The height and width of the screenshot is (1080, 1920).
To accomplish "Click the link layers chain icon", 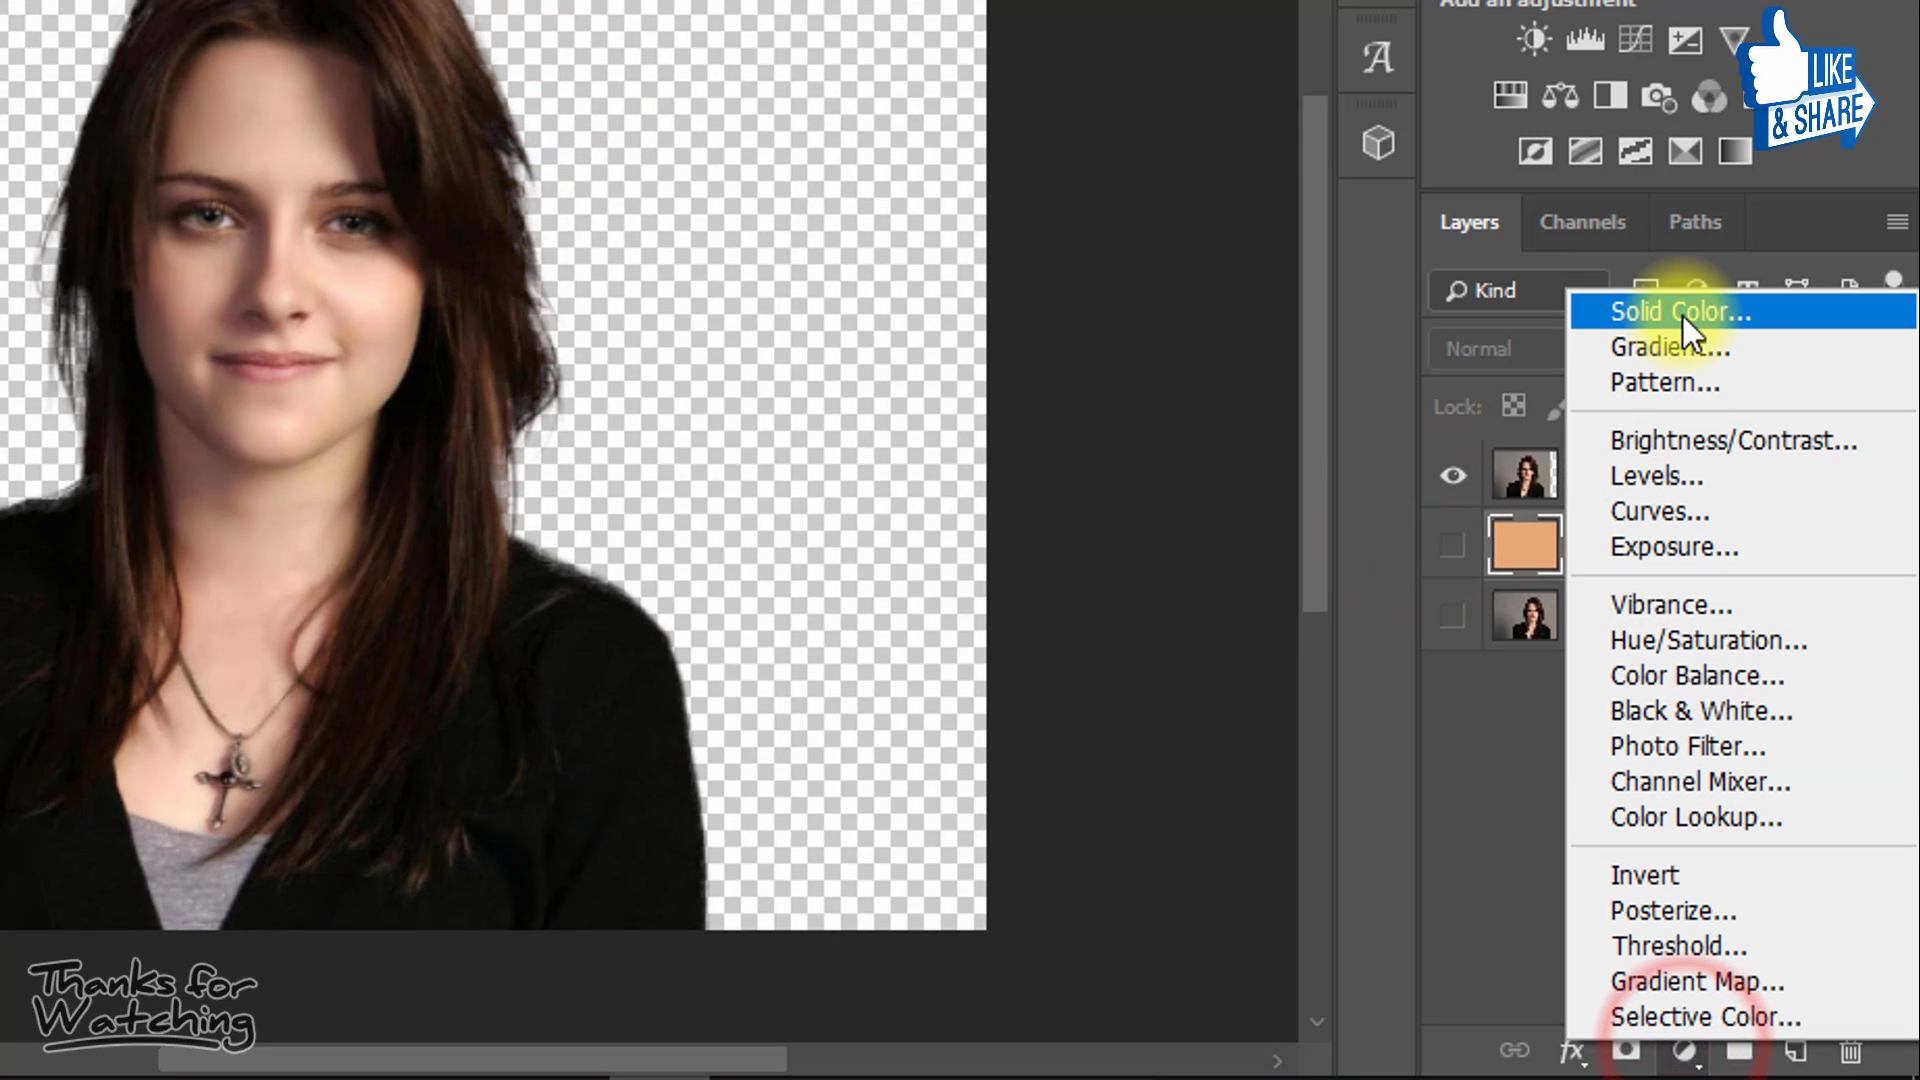I will click(x=1515, y=1051).
